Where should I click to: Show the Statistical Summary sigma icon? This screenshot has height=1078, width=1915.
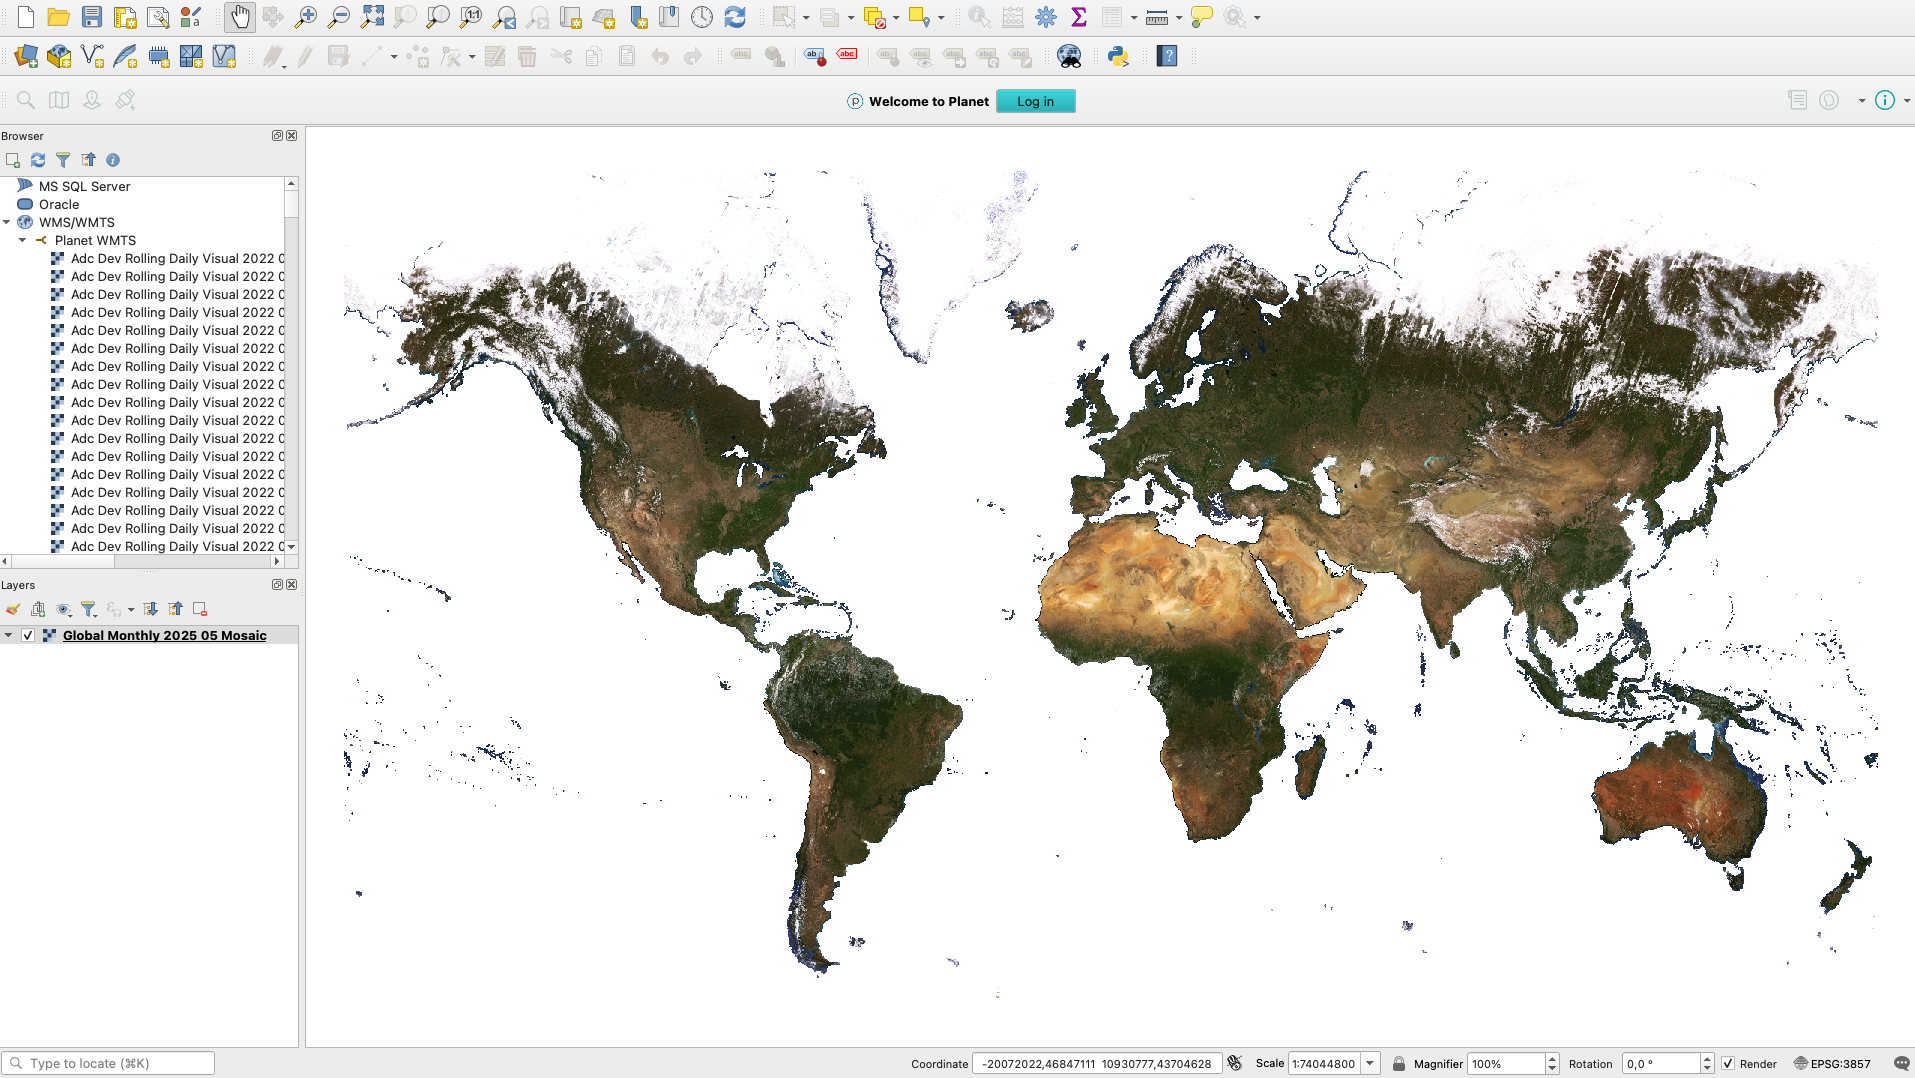(x=1079, y=17)
